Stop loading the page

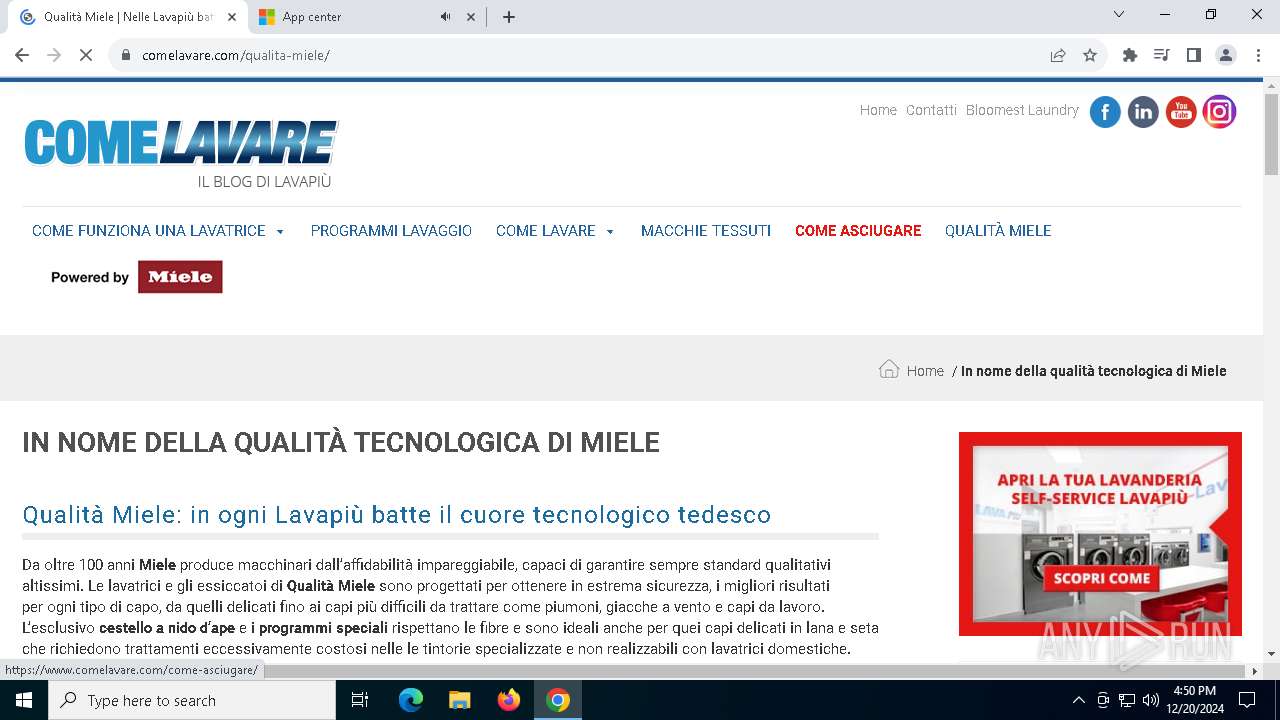click(x=86, y=55)
